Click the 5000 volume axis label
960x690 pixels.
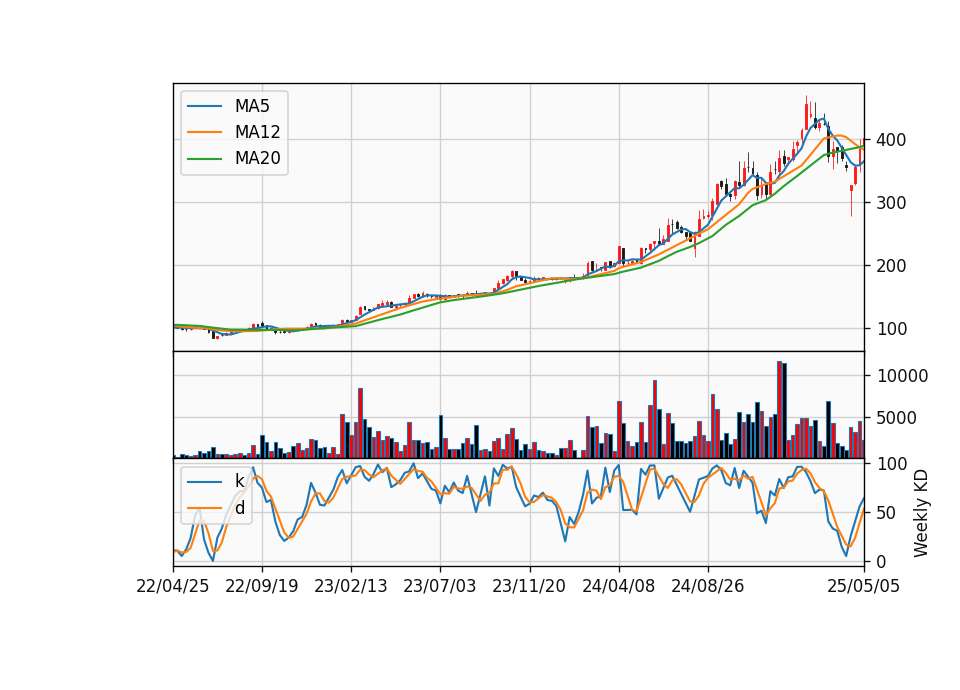(896, 418)
